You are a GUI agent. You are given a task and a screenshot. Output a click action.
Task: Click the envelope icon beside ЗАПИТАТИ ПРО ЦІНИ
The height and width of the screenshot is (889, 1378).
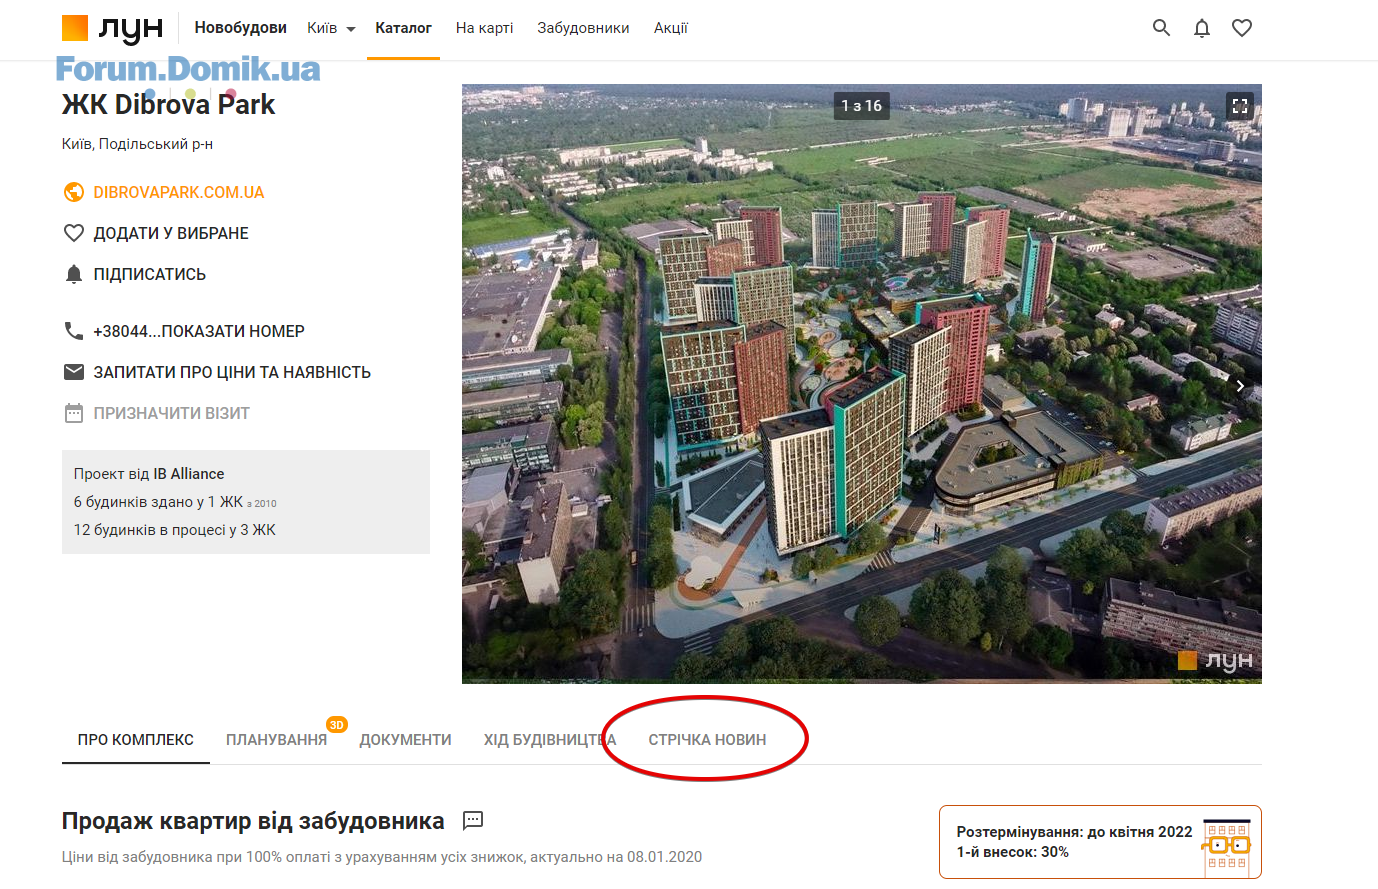(x=74, y=372)
